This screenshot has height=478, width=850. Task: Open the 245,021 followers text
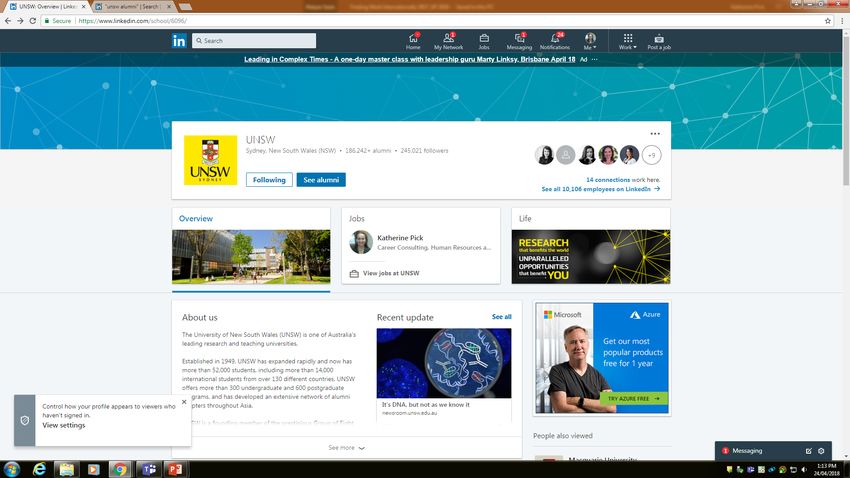[424, 151]
